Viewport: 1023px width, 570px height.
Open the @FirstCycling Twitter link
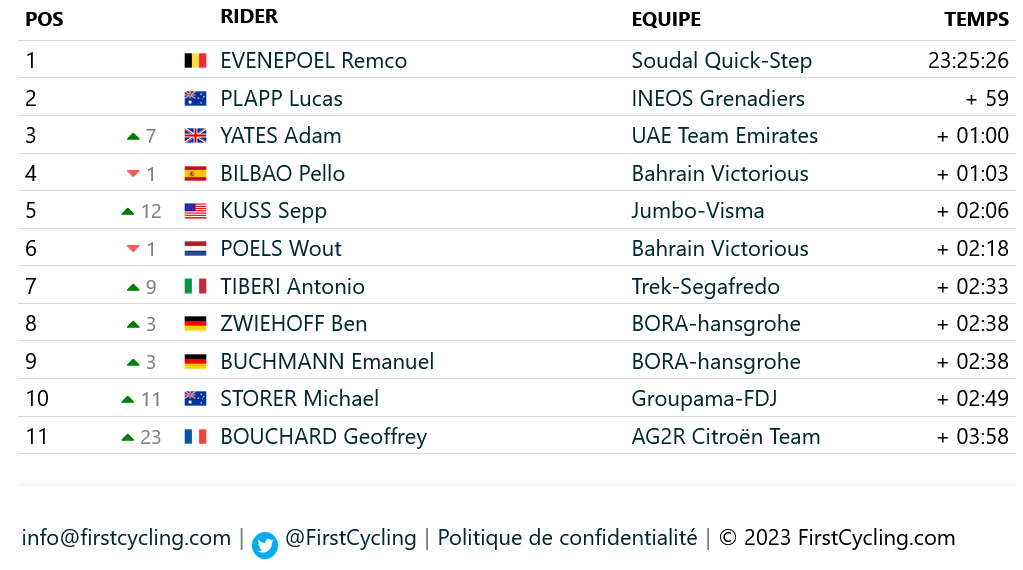point(350,538)
